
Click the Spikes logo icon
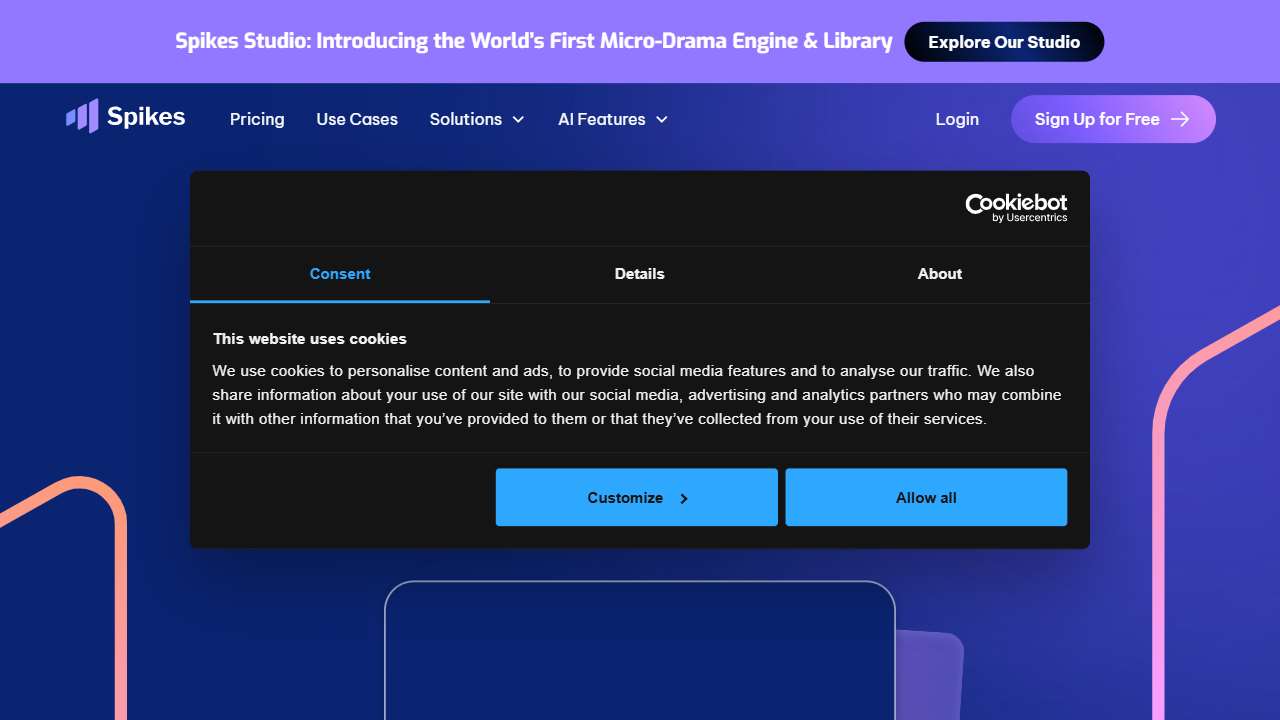coord(82,117)
